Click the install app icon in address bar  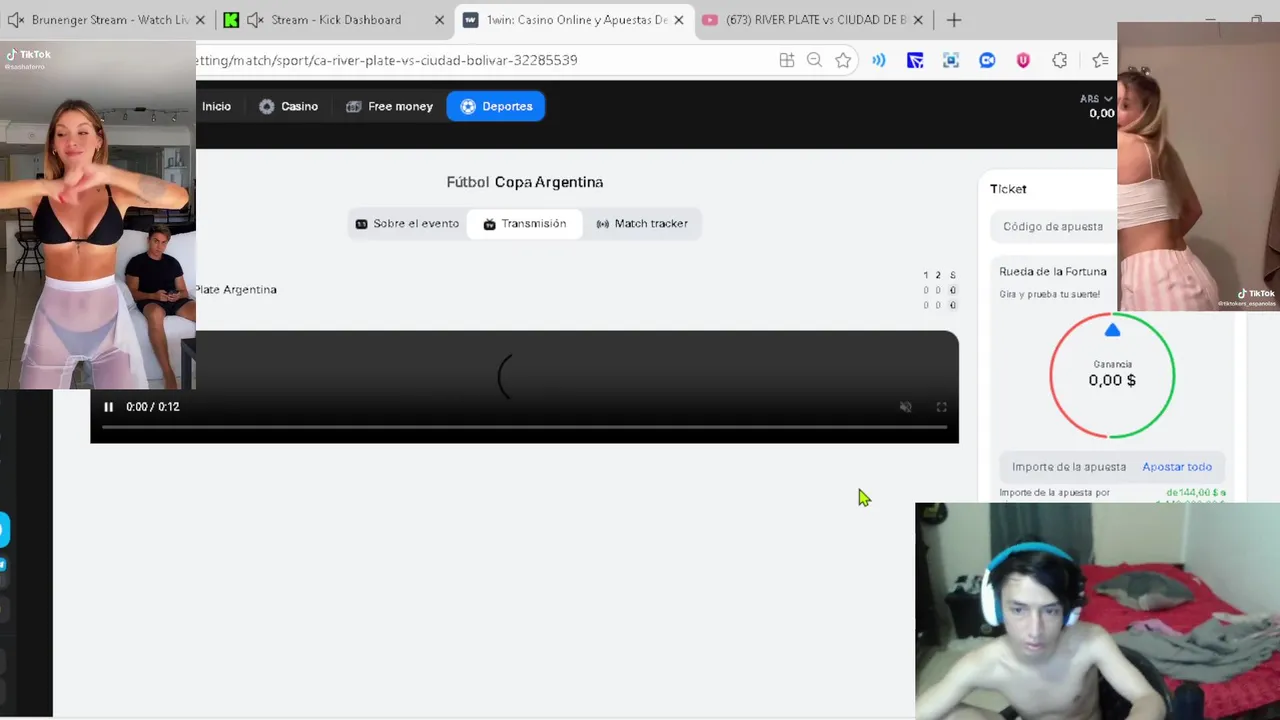(787, 60)
